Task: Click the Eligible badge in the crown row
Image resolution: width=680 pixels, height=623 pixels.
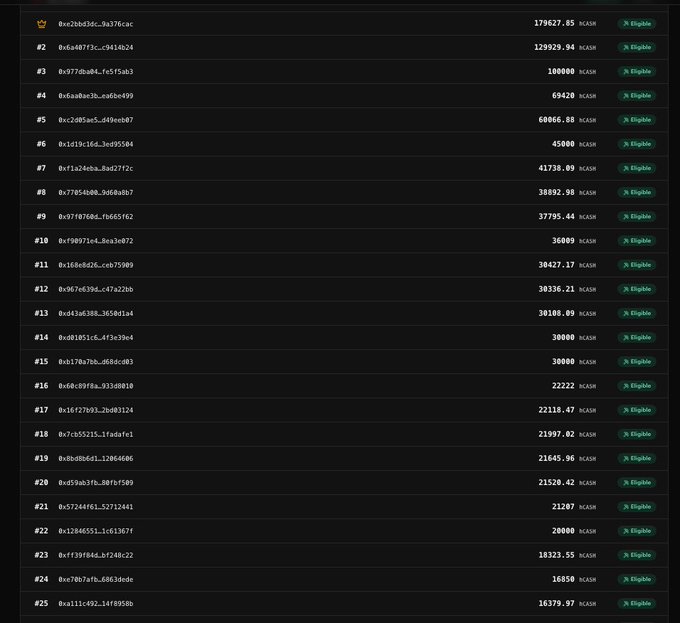Action: pos(637,23)
